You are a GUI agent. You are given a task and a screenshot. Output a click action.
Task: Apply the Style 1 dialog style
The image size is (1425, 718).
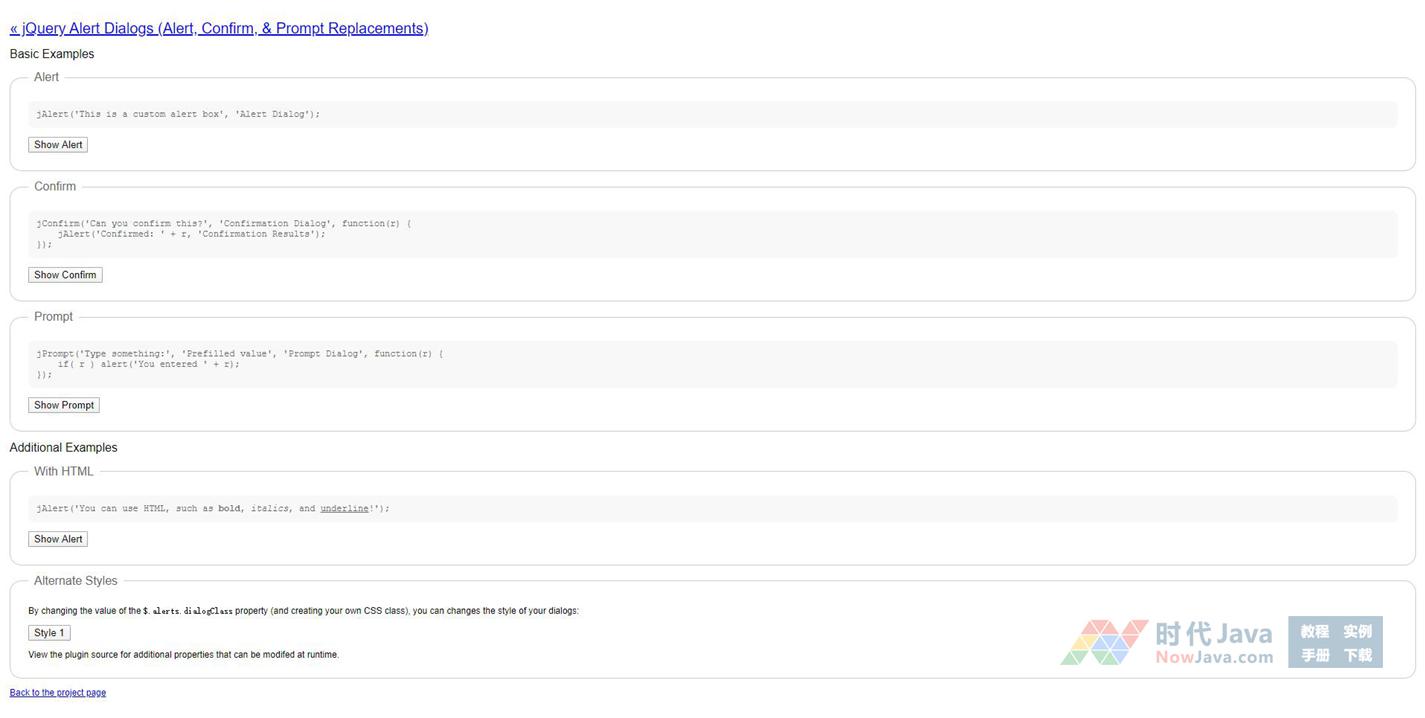pyautogui.click(x=49, y=633)
